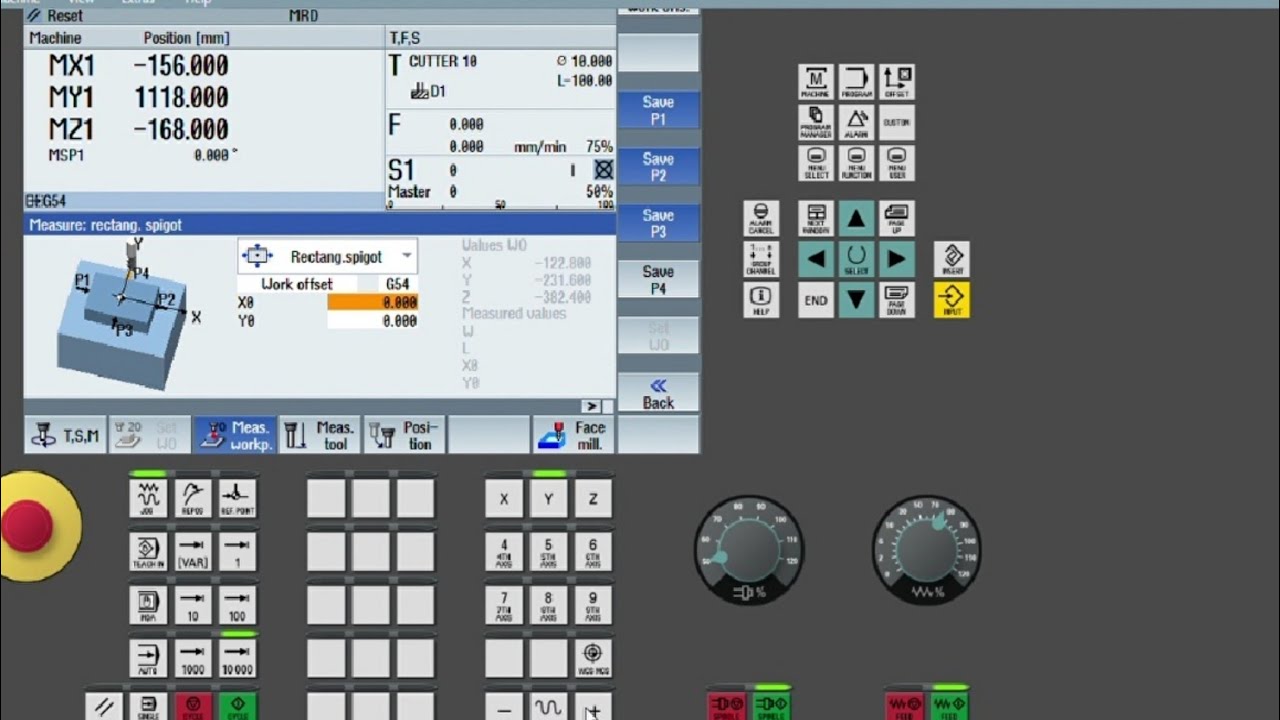Image resolution: width=1280 pixels, height=720 pixels.
Task: Select the 7th axis key
Action: [x=504, y=605]
